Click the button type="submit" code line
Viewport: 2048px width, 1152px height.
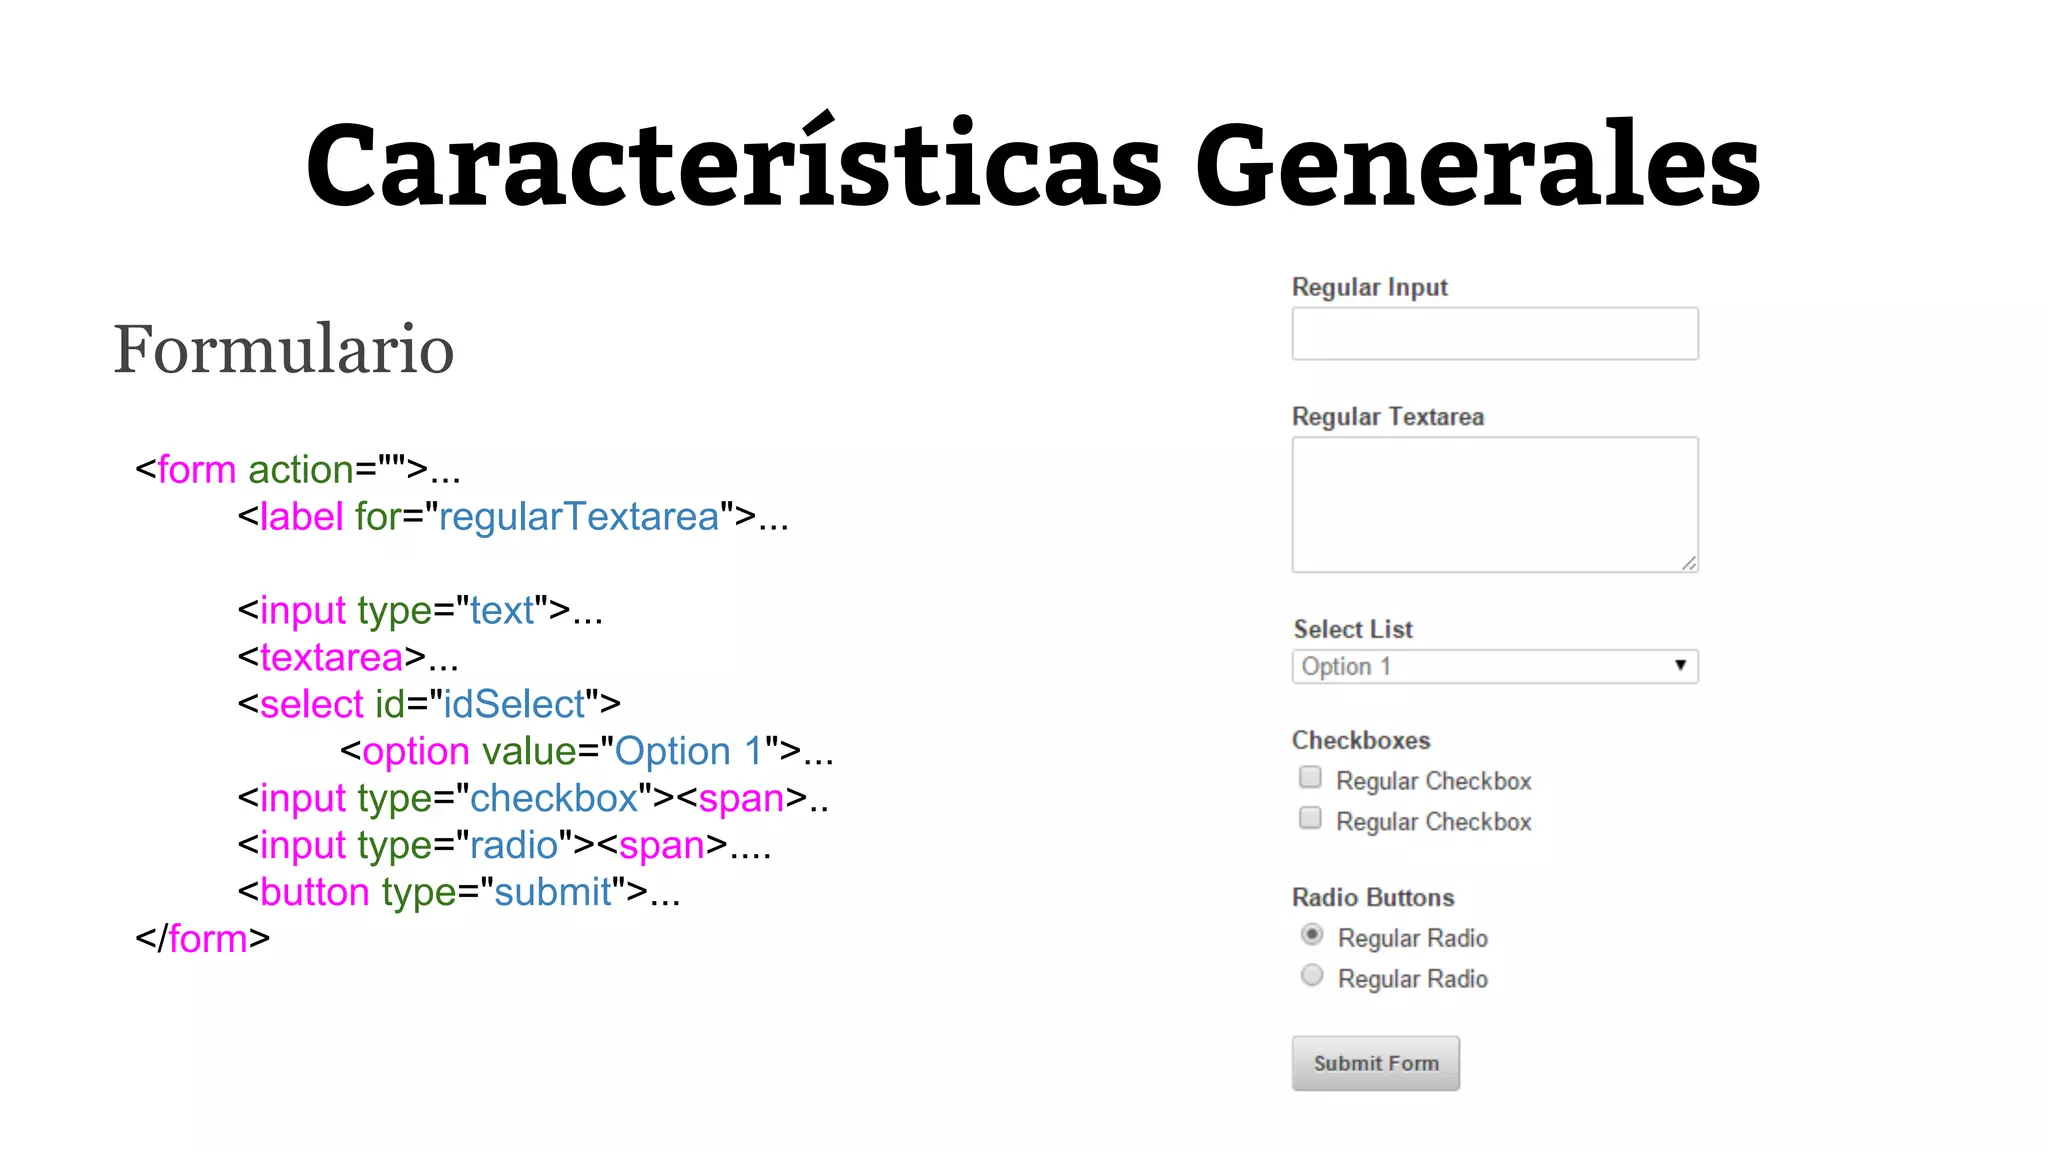459,892
